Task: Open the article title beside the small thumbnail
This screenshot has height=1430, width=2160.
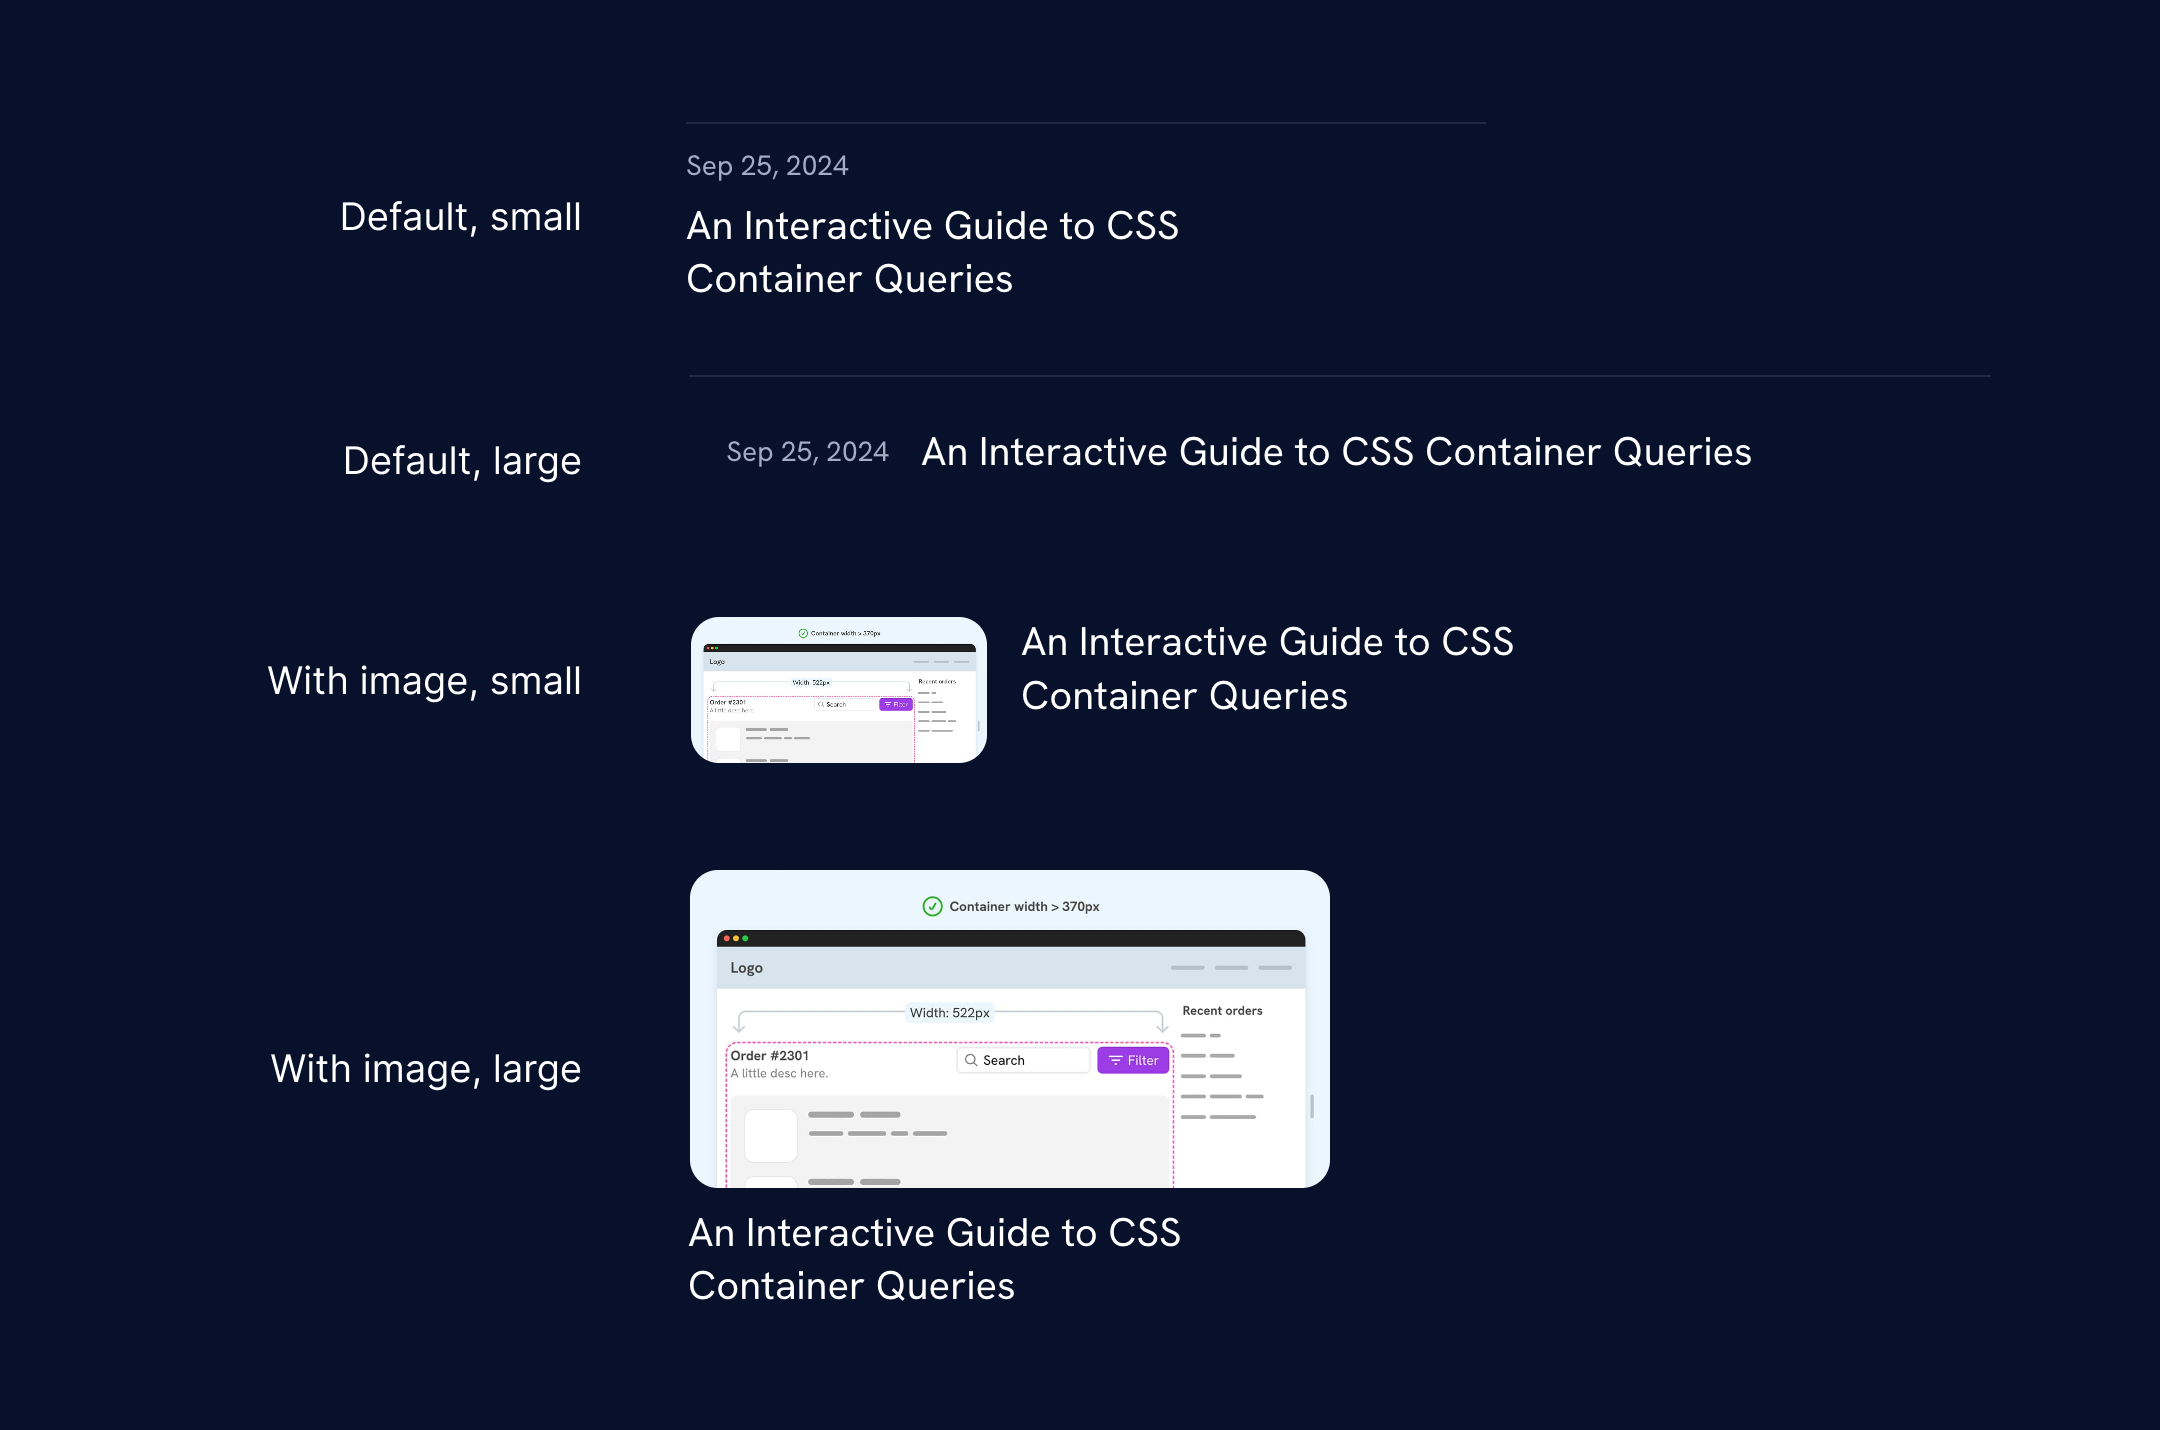Action: [x=1267, y=669]
